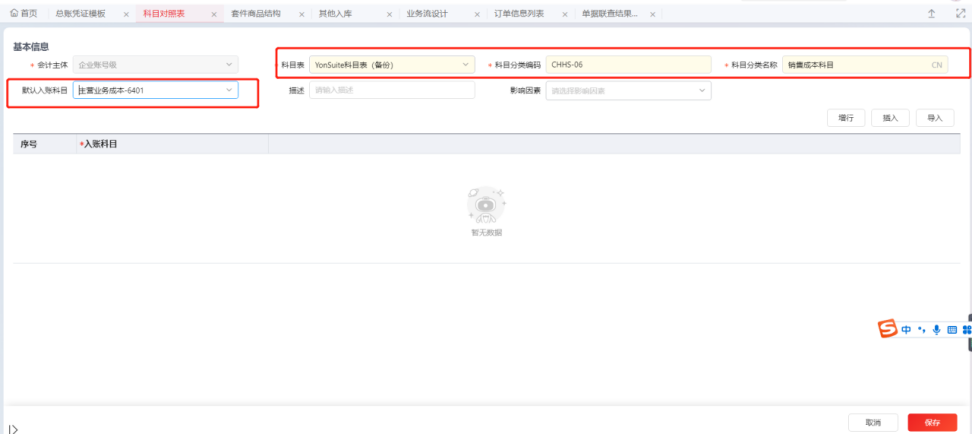Open the 套件商品结构 tab
Image resolution: width=973 pixels, height=434 pixels.
click(256, 14)
